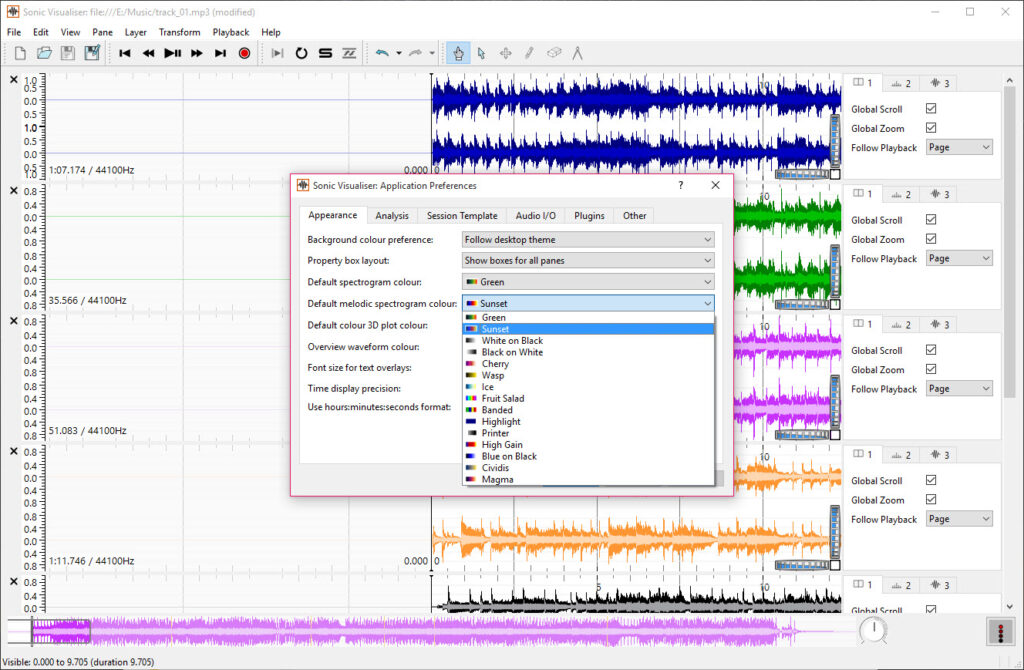Viewport: 1024px width, 670px height.
Task: Select the Draw pencil tool
Action: click(x=530, y=53)
